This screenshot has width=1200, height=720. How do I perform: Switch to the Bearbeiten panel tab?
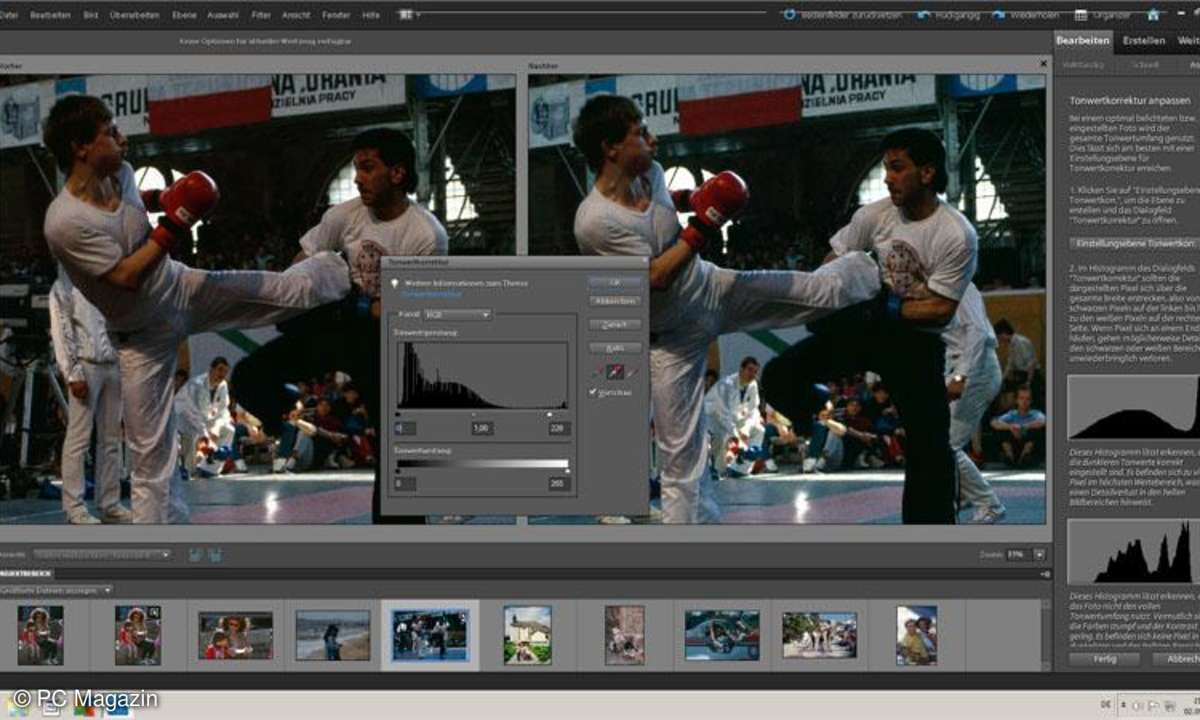point(1083,41)
